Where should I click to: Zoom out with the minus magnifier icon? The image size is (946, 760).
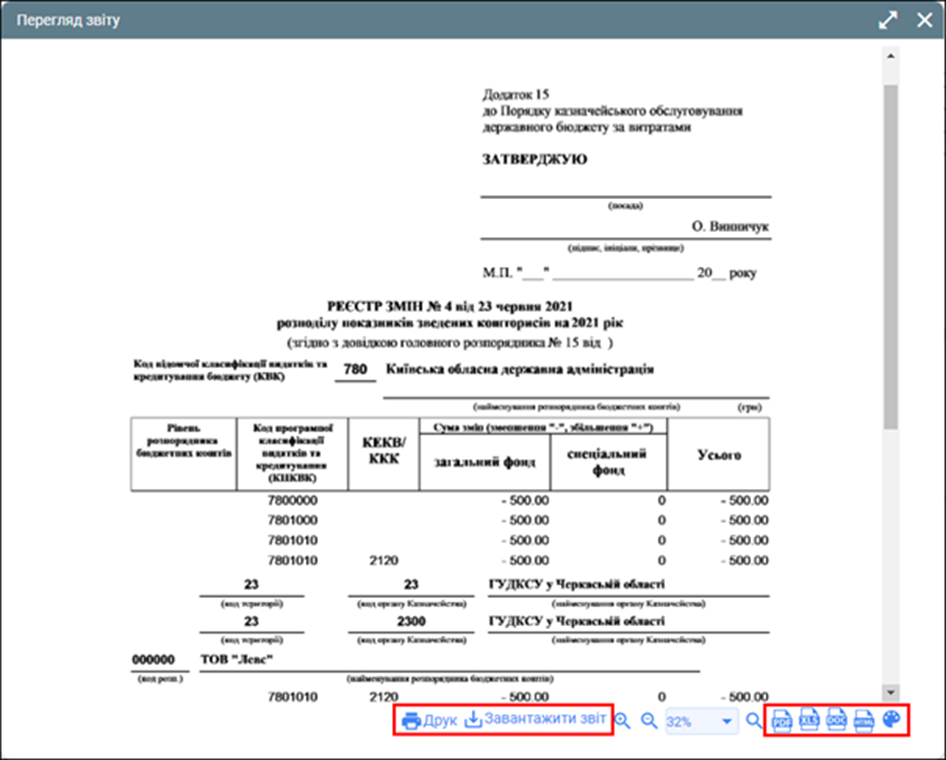pos(649,720)
